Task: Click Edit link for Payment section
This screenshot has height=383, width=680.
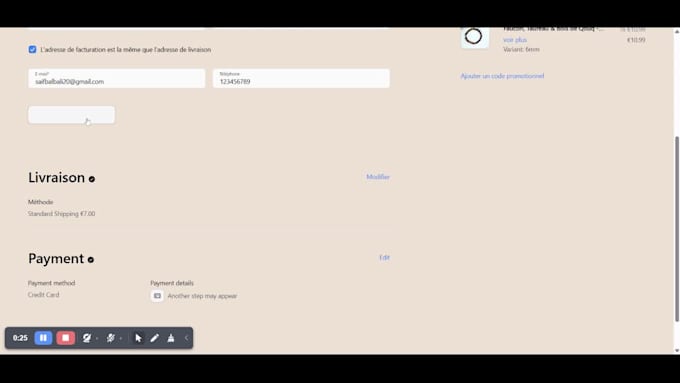Action: (x=384, y=258)
